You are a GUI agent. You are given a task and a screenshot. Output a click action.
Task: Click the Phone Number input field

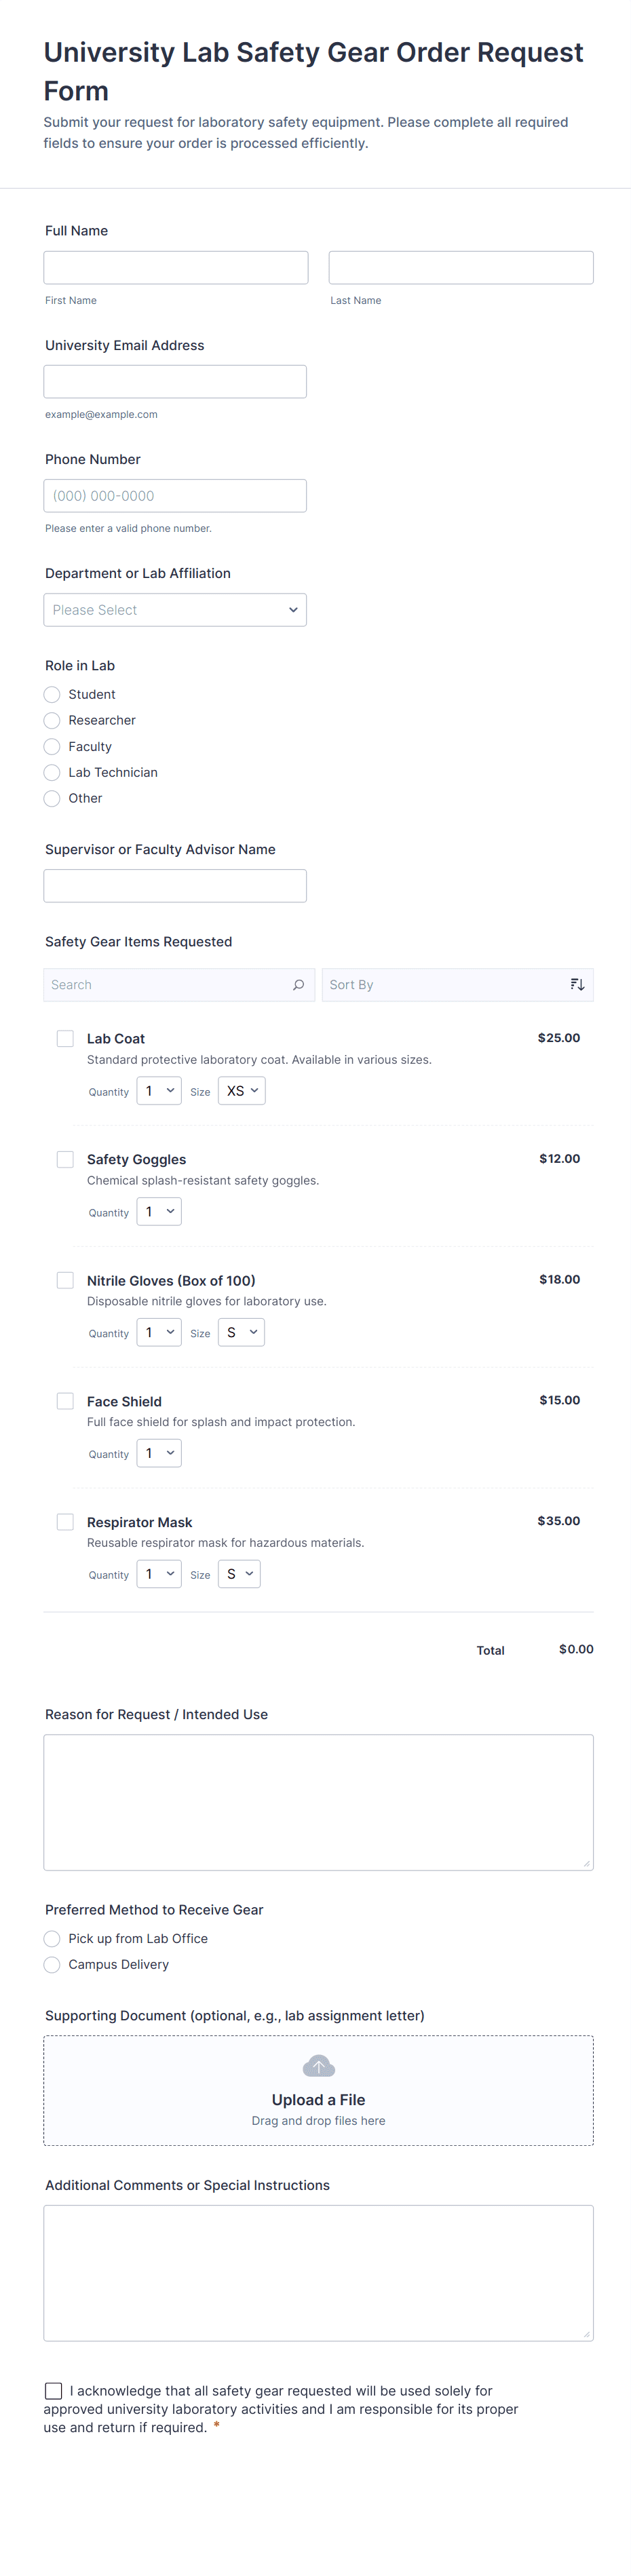tap(175, 496)
